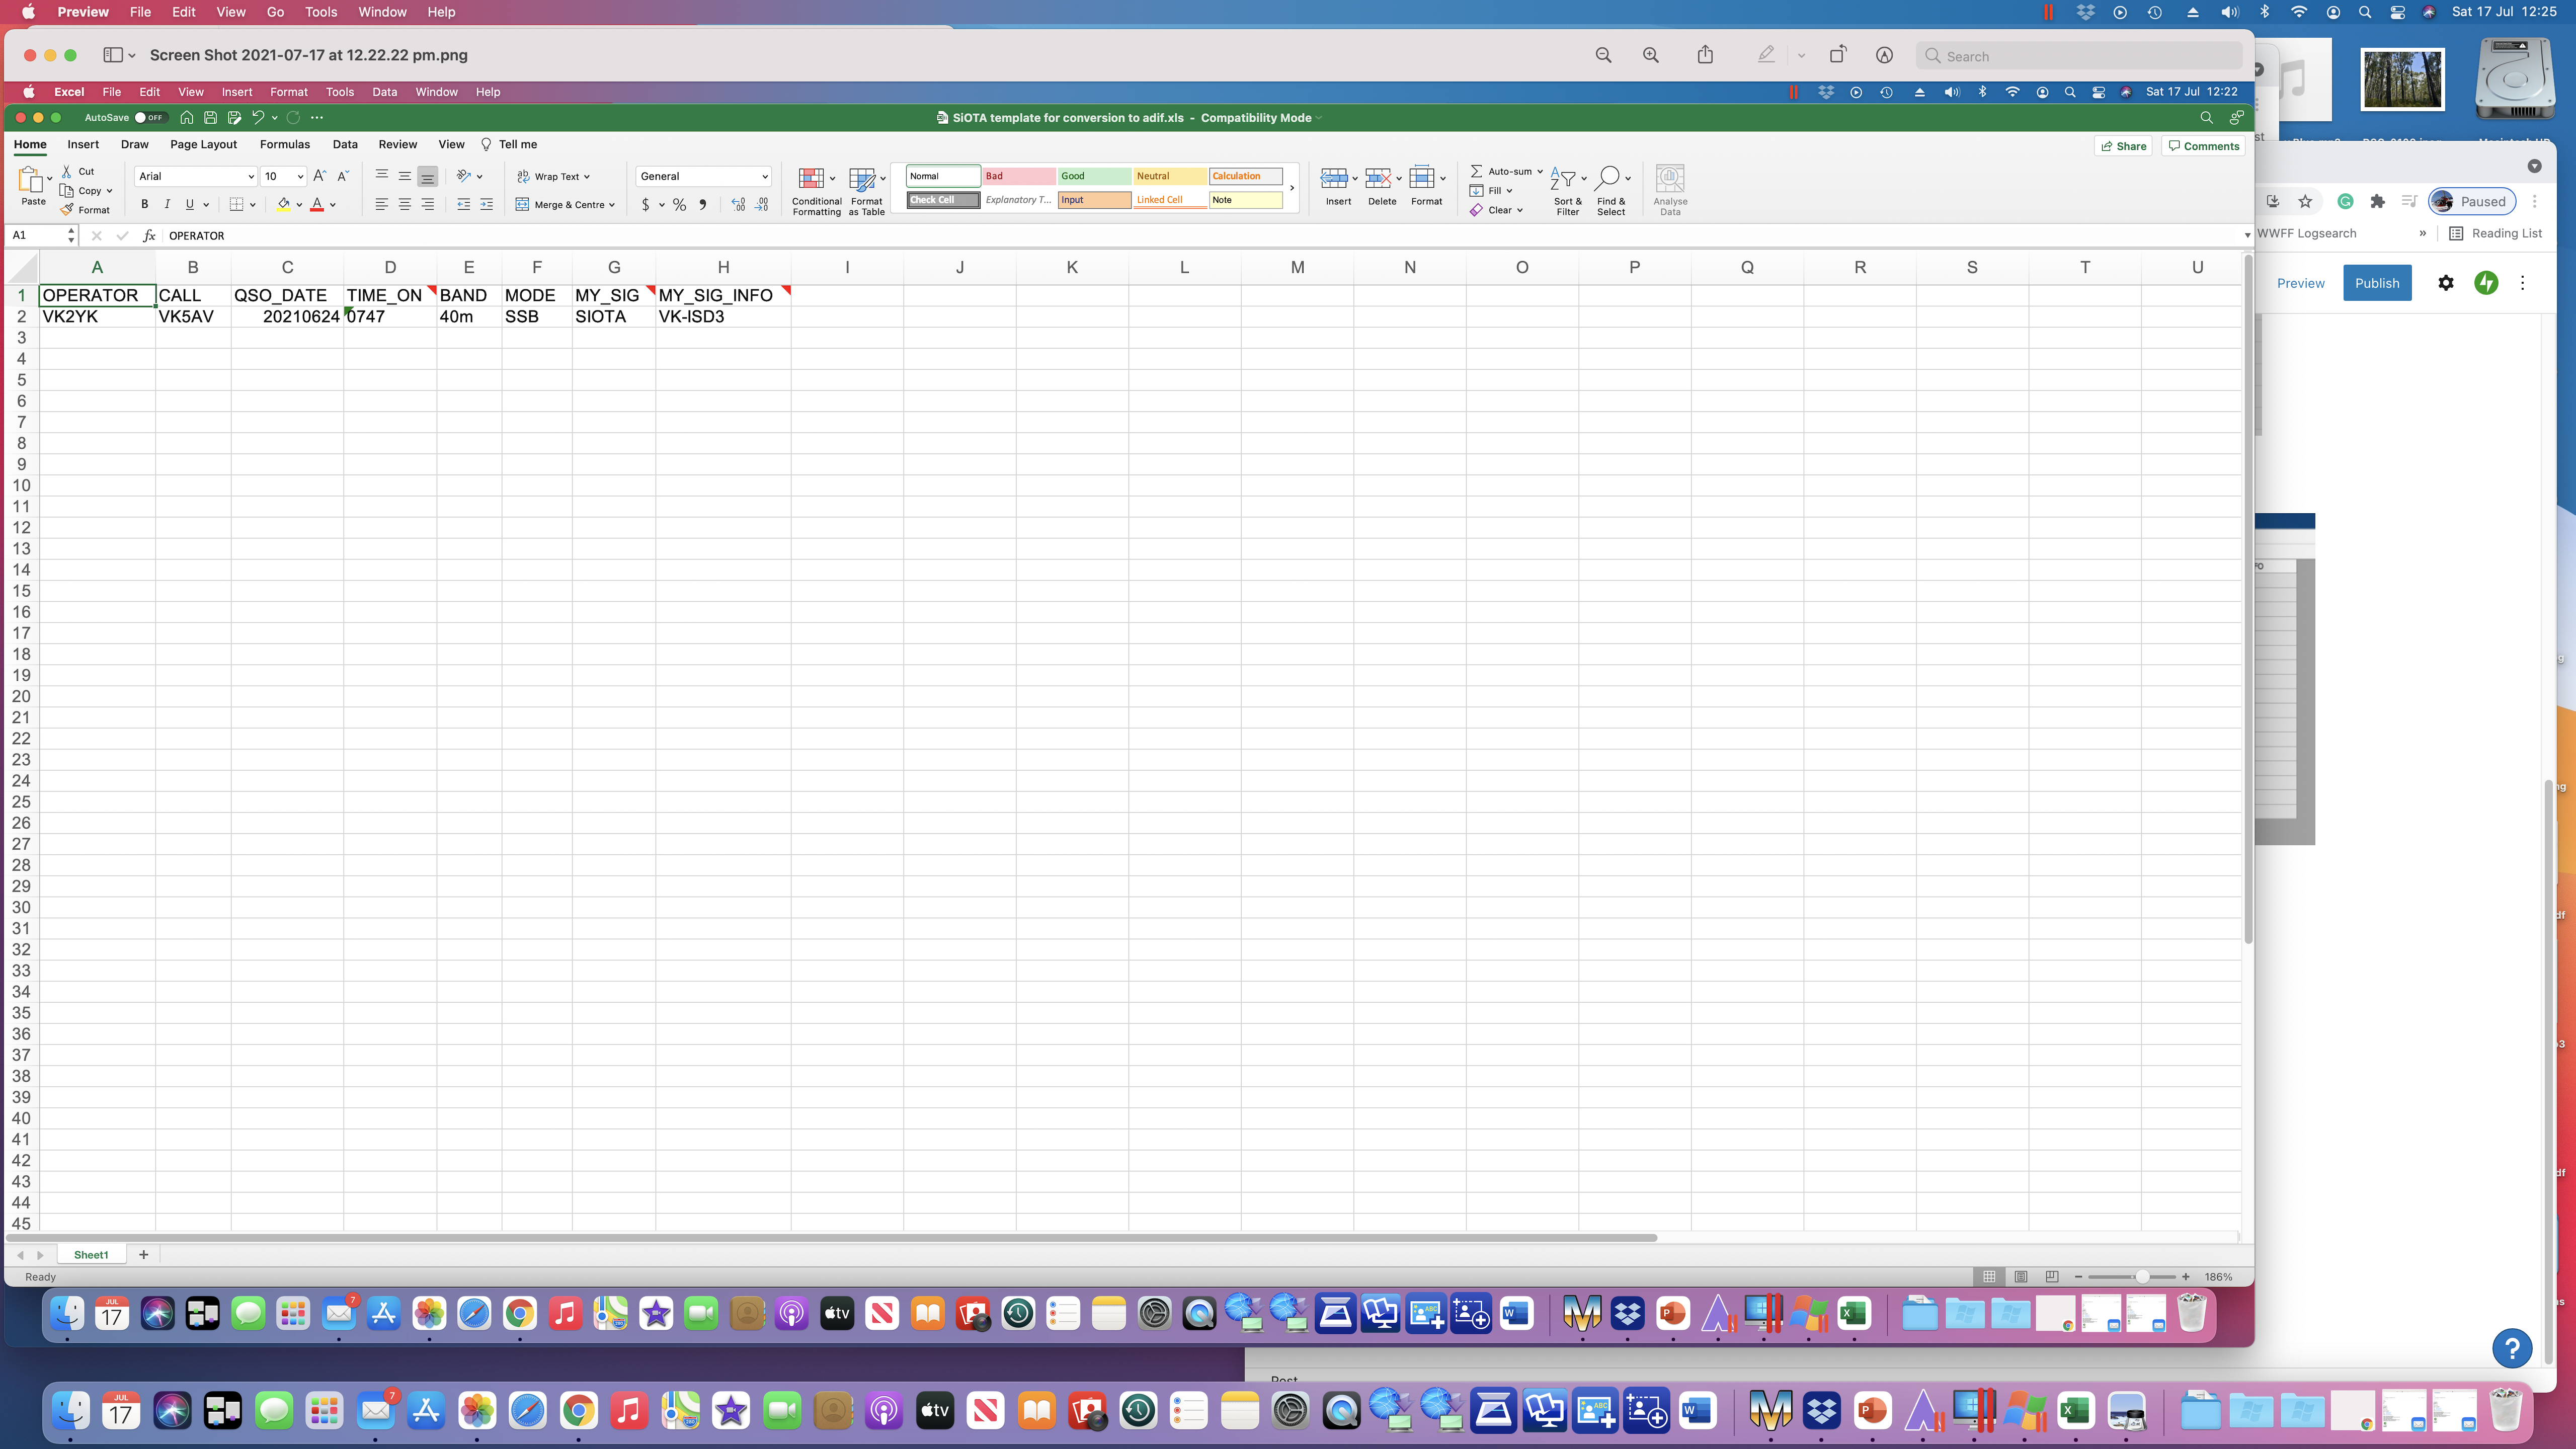This screenshot has width=2576, height=1449.
Task: Open the Go menu in menu bar
Action: pos(275,12)
